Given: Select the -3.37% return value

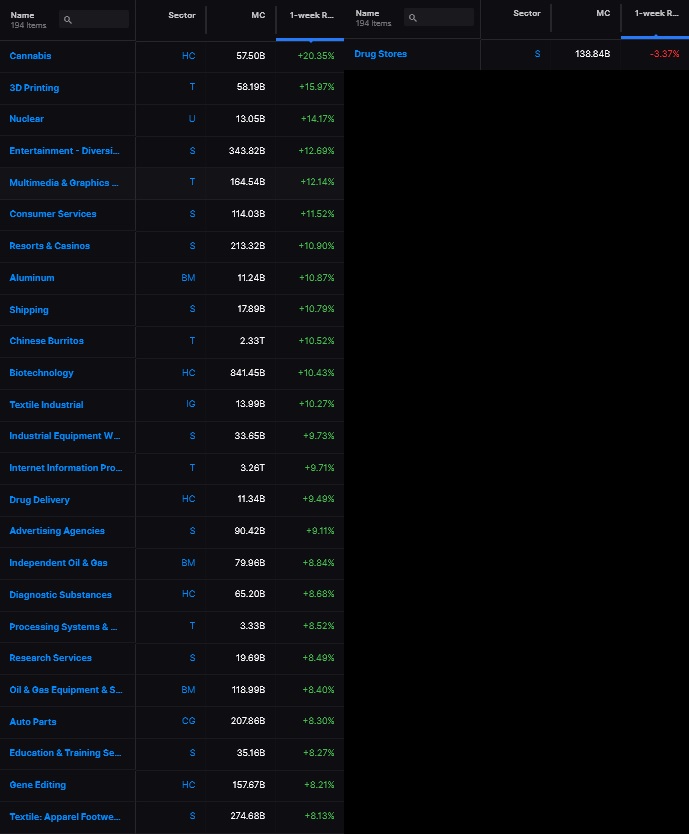Looking at the screenshot, I should (x=665, y=54).
